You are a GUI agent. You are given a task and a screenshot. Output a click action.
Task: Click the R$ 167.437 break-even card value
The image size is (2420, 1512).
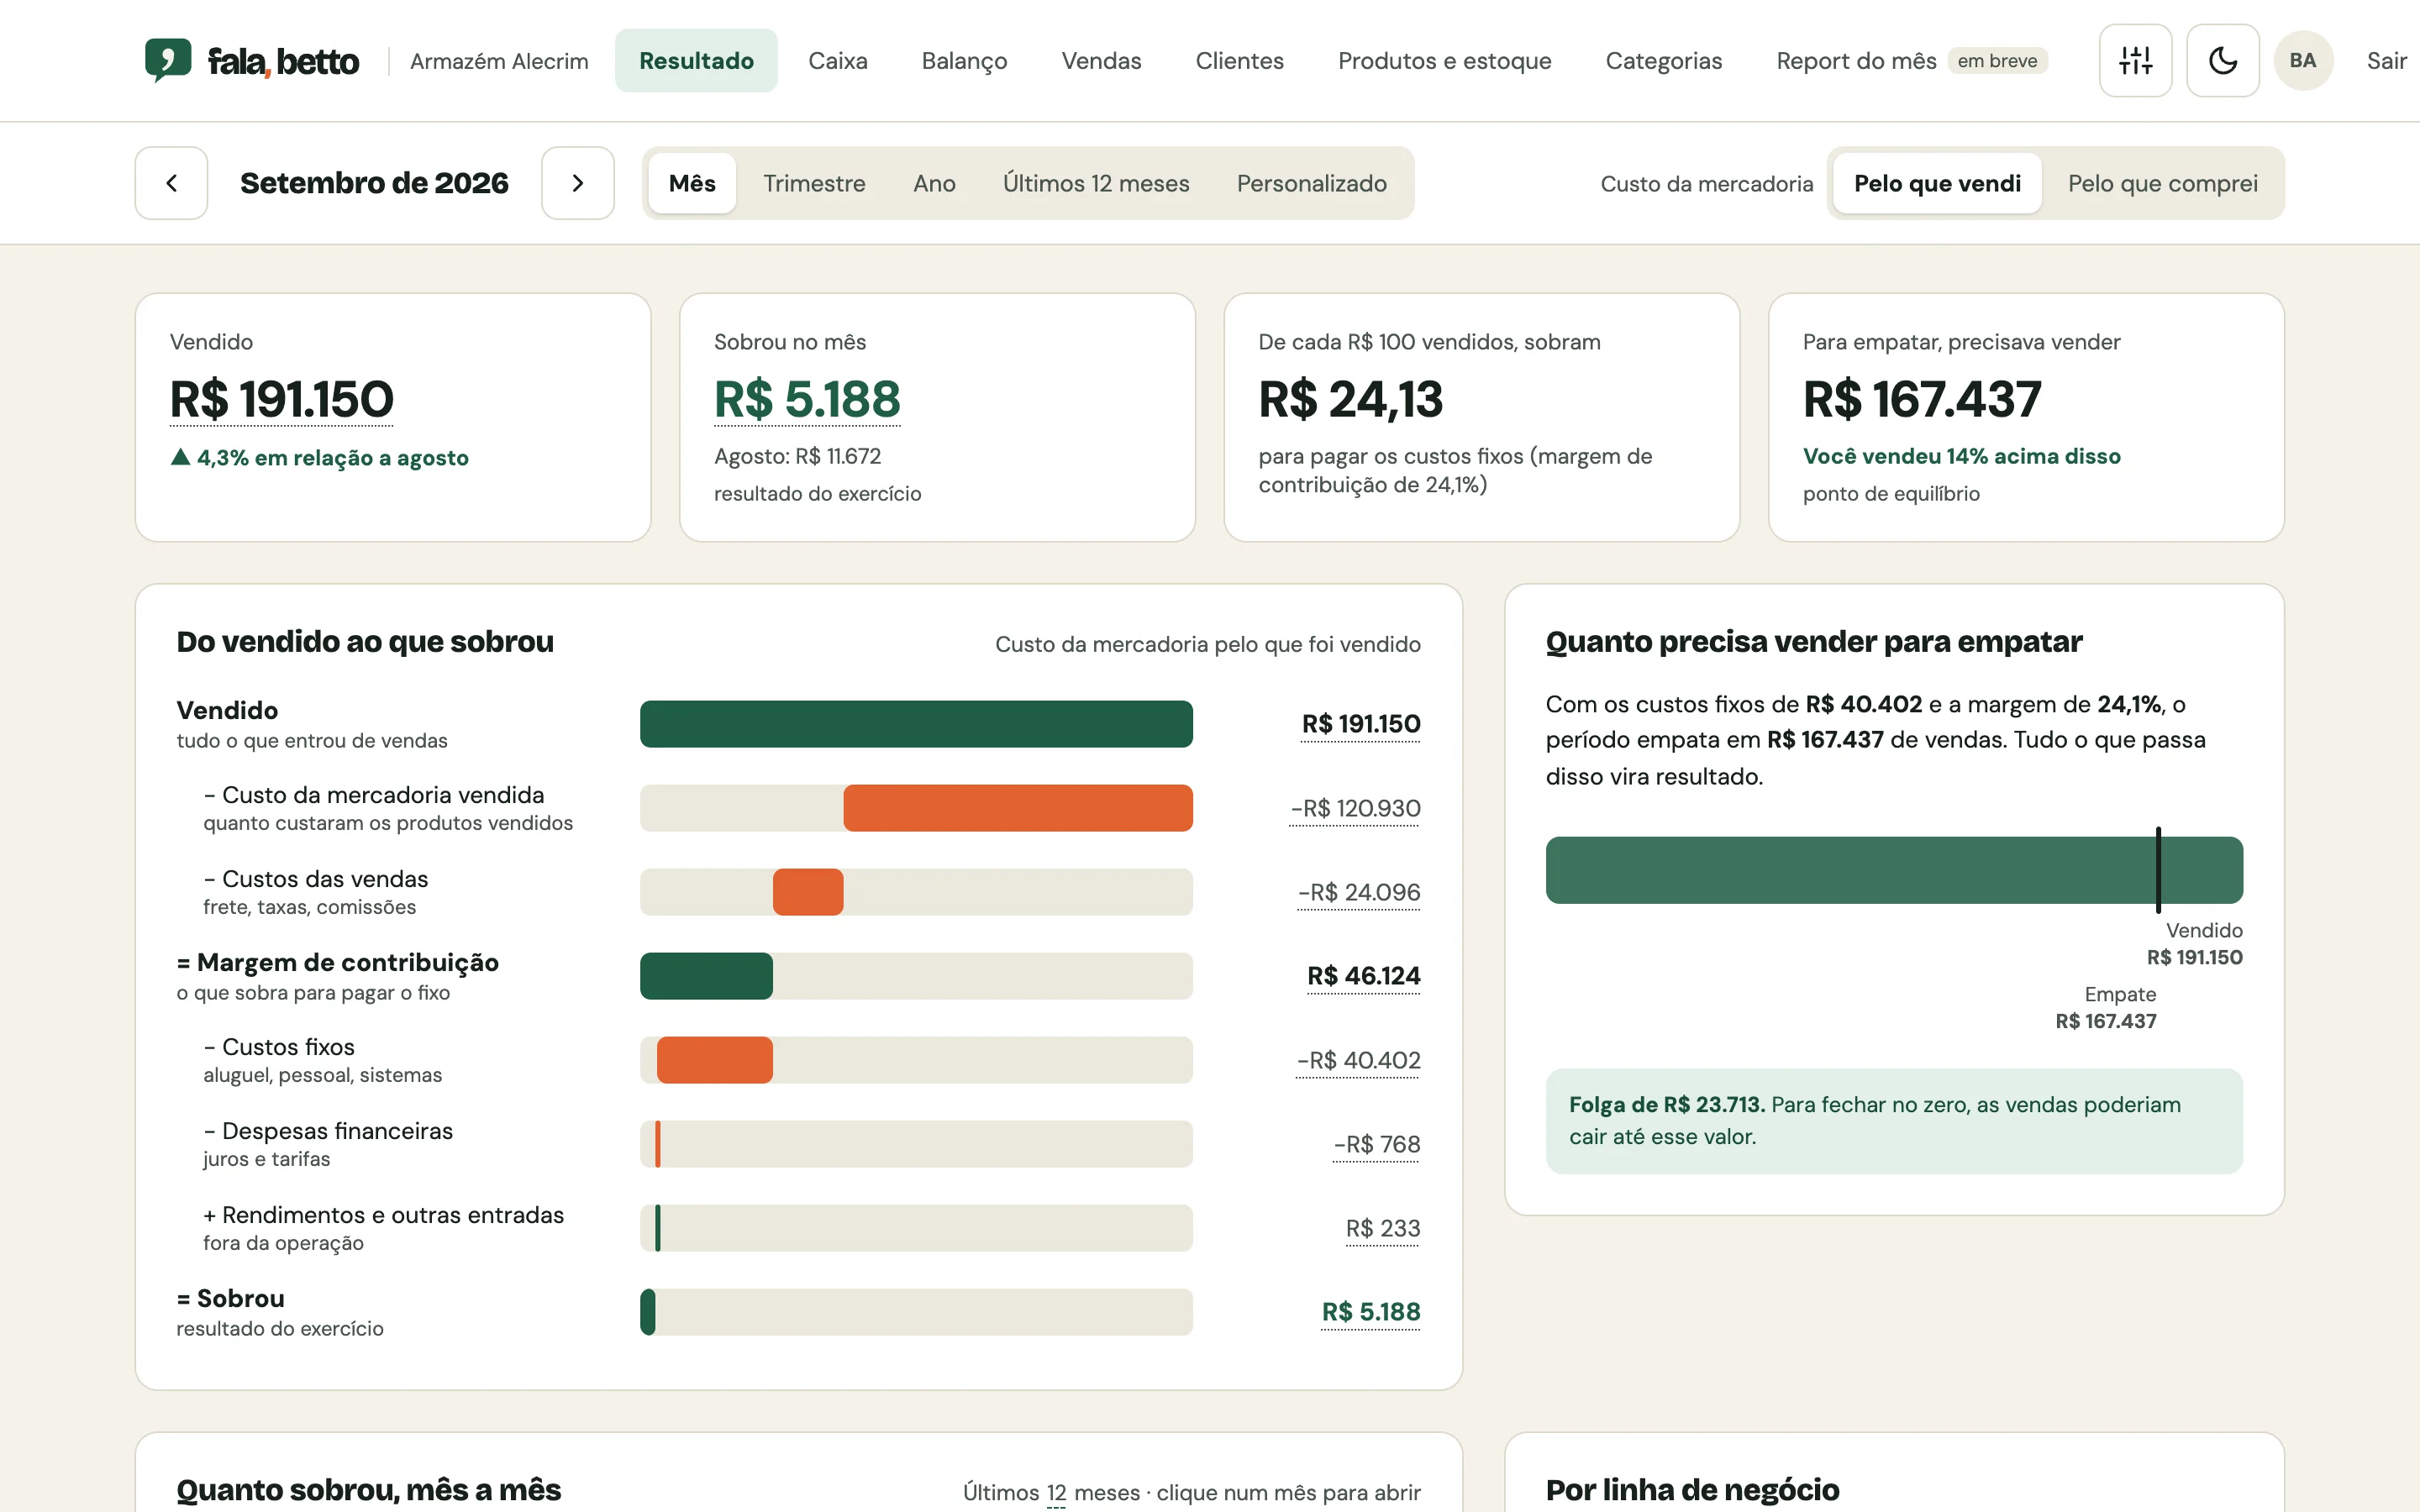coord(1921,399)
